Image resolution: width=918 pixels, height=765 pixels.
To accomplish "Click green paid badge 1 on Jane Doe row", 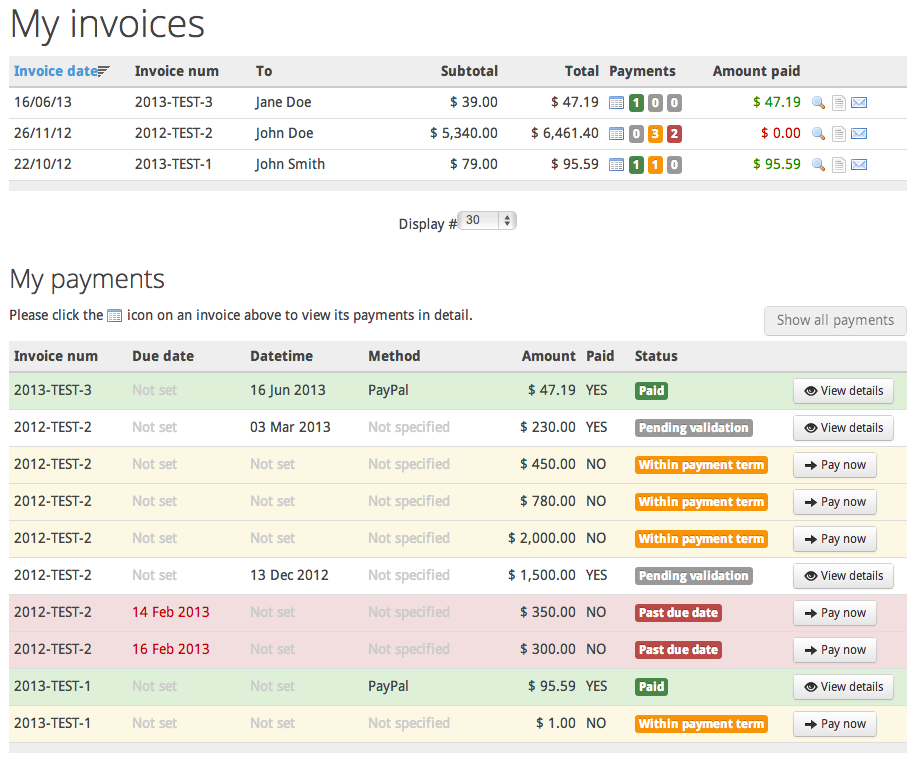I will point(636,103).
